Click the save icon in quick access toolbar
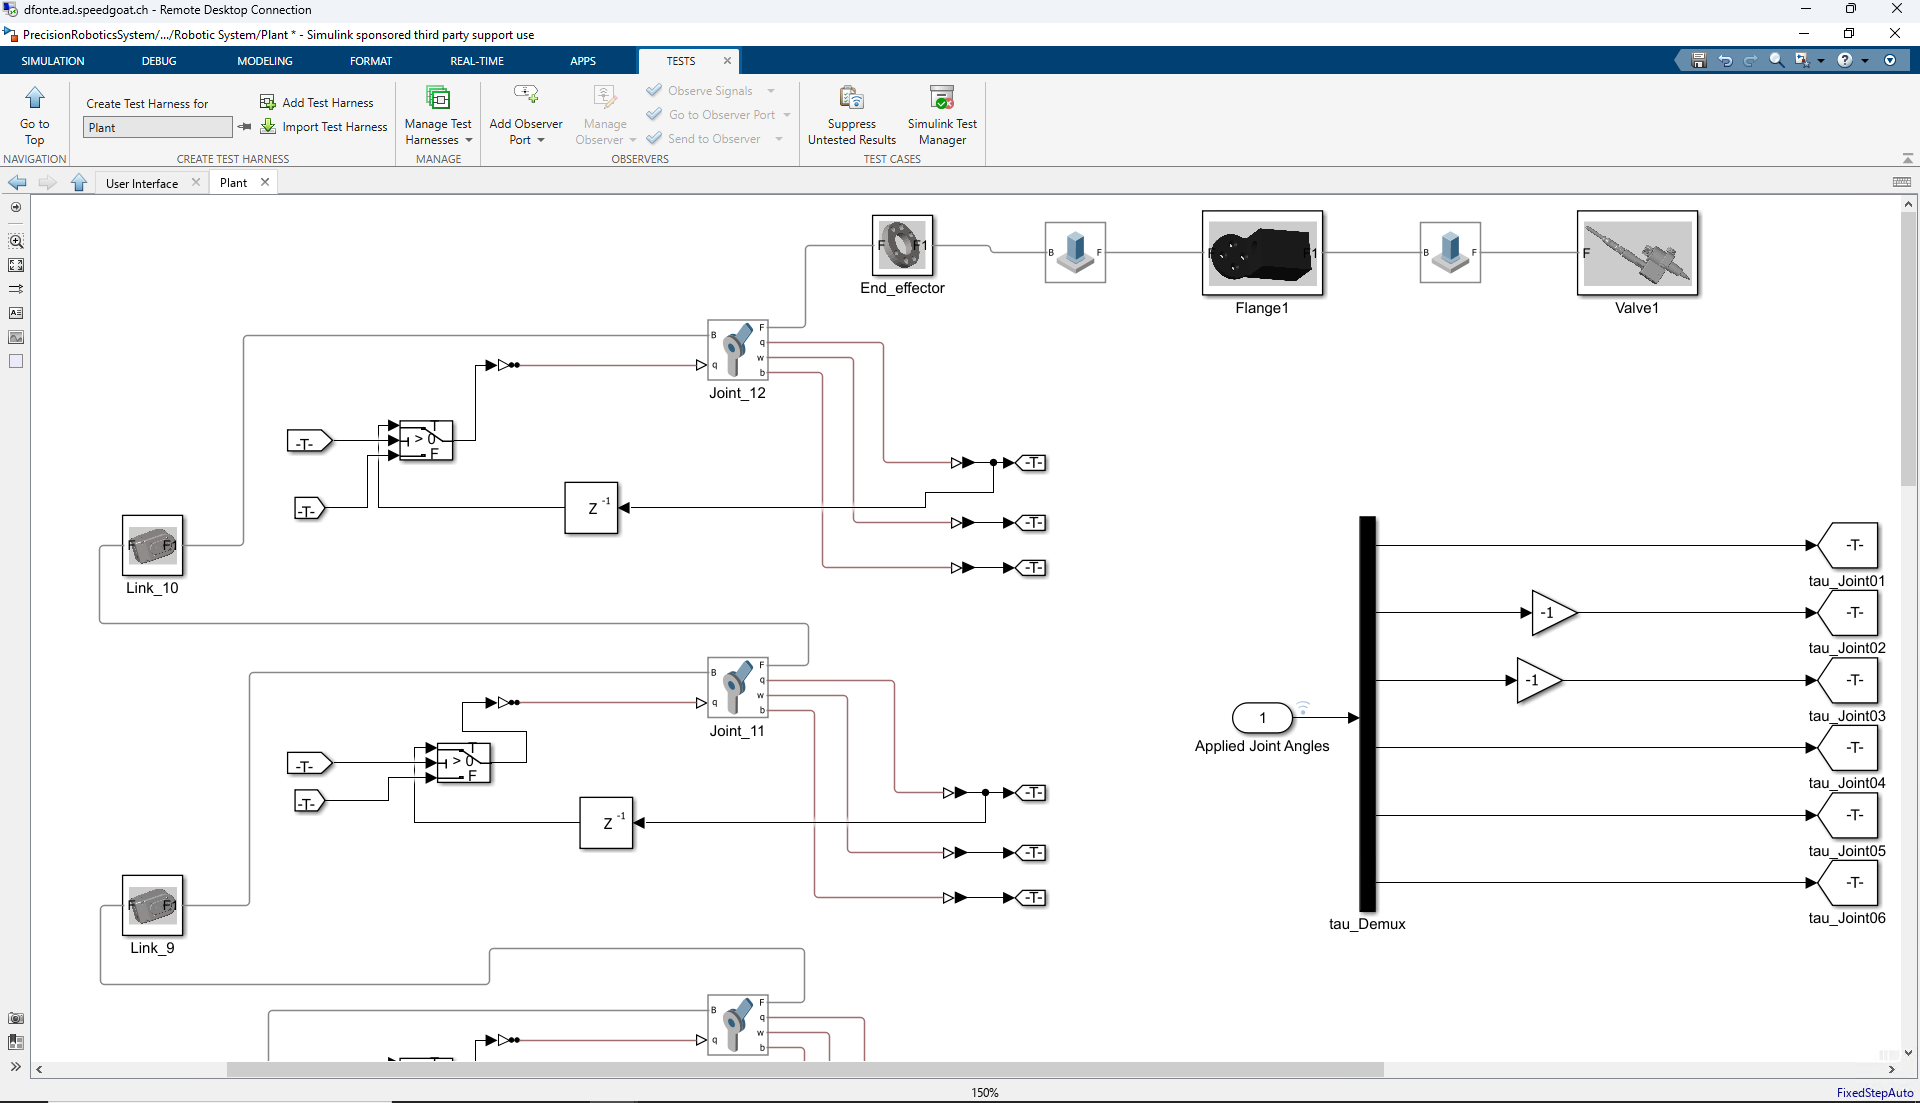The height and width of the screenshot is (1103, 1920). pos(1698,61)
